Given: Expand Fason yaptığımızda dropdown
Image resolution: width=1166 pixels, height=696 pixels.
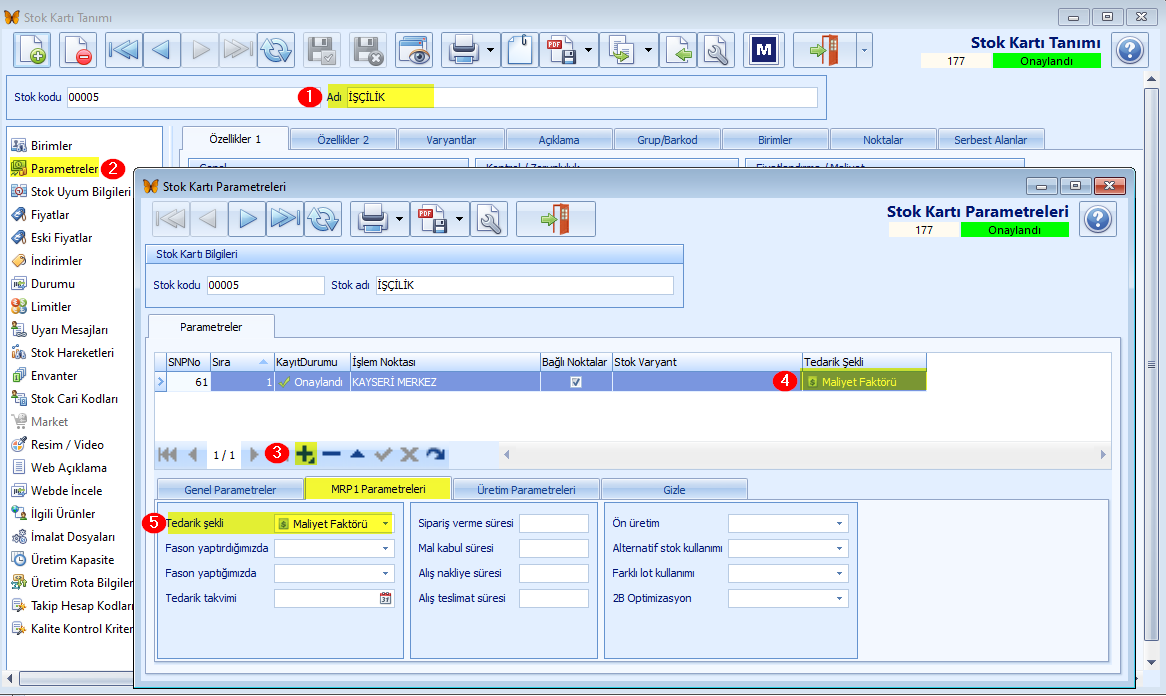Looking at the screenshot, I should tap(385, 573).
